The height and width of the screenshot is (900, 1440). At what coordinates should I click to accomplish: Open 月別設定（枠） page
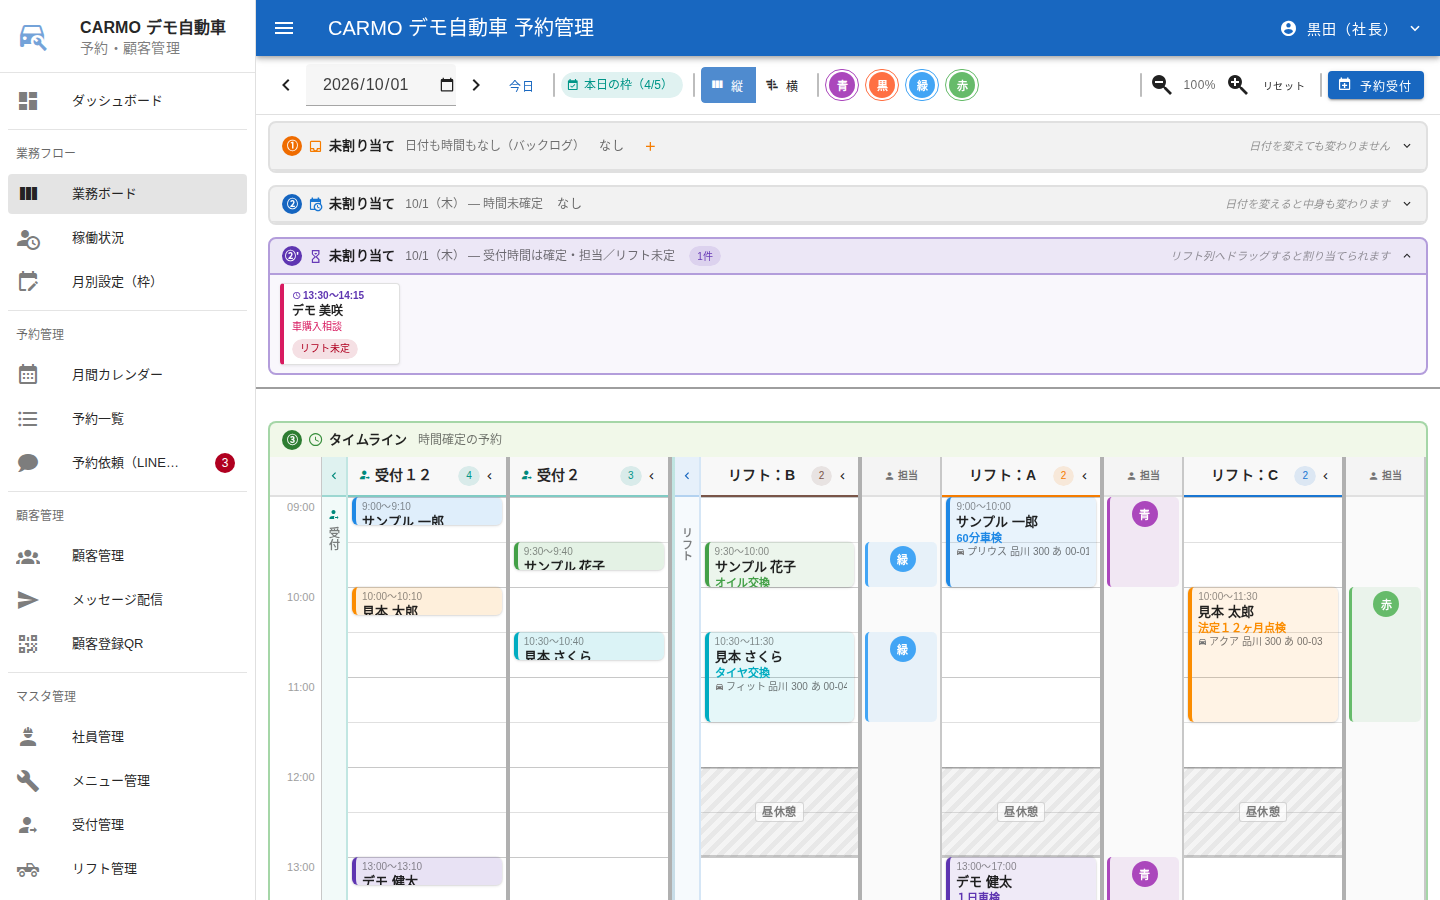127,282
